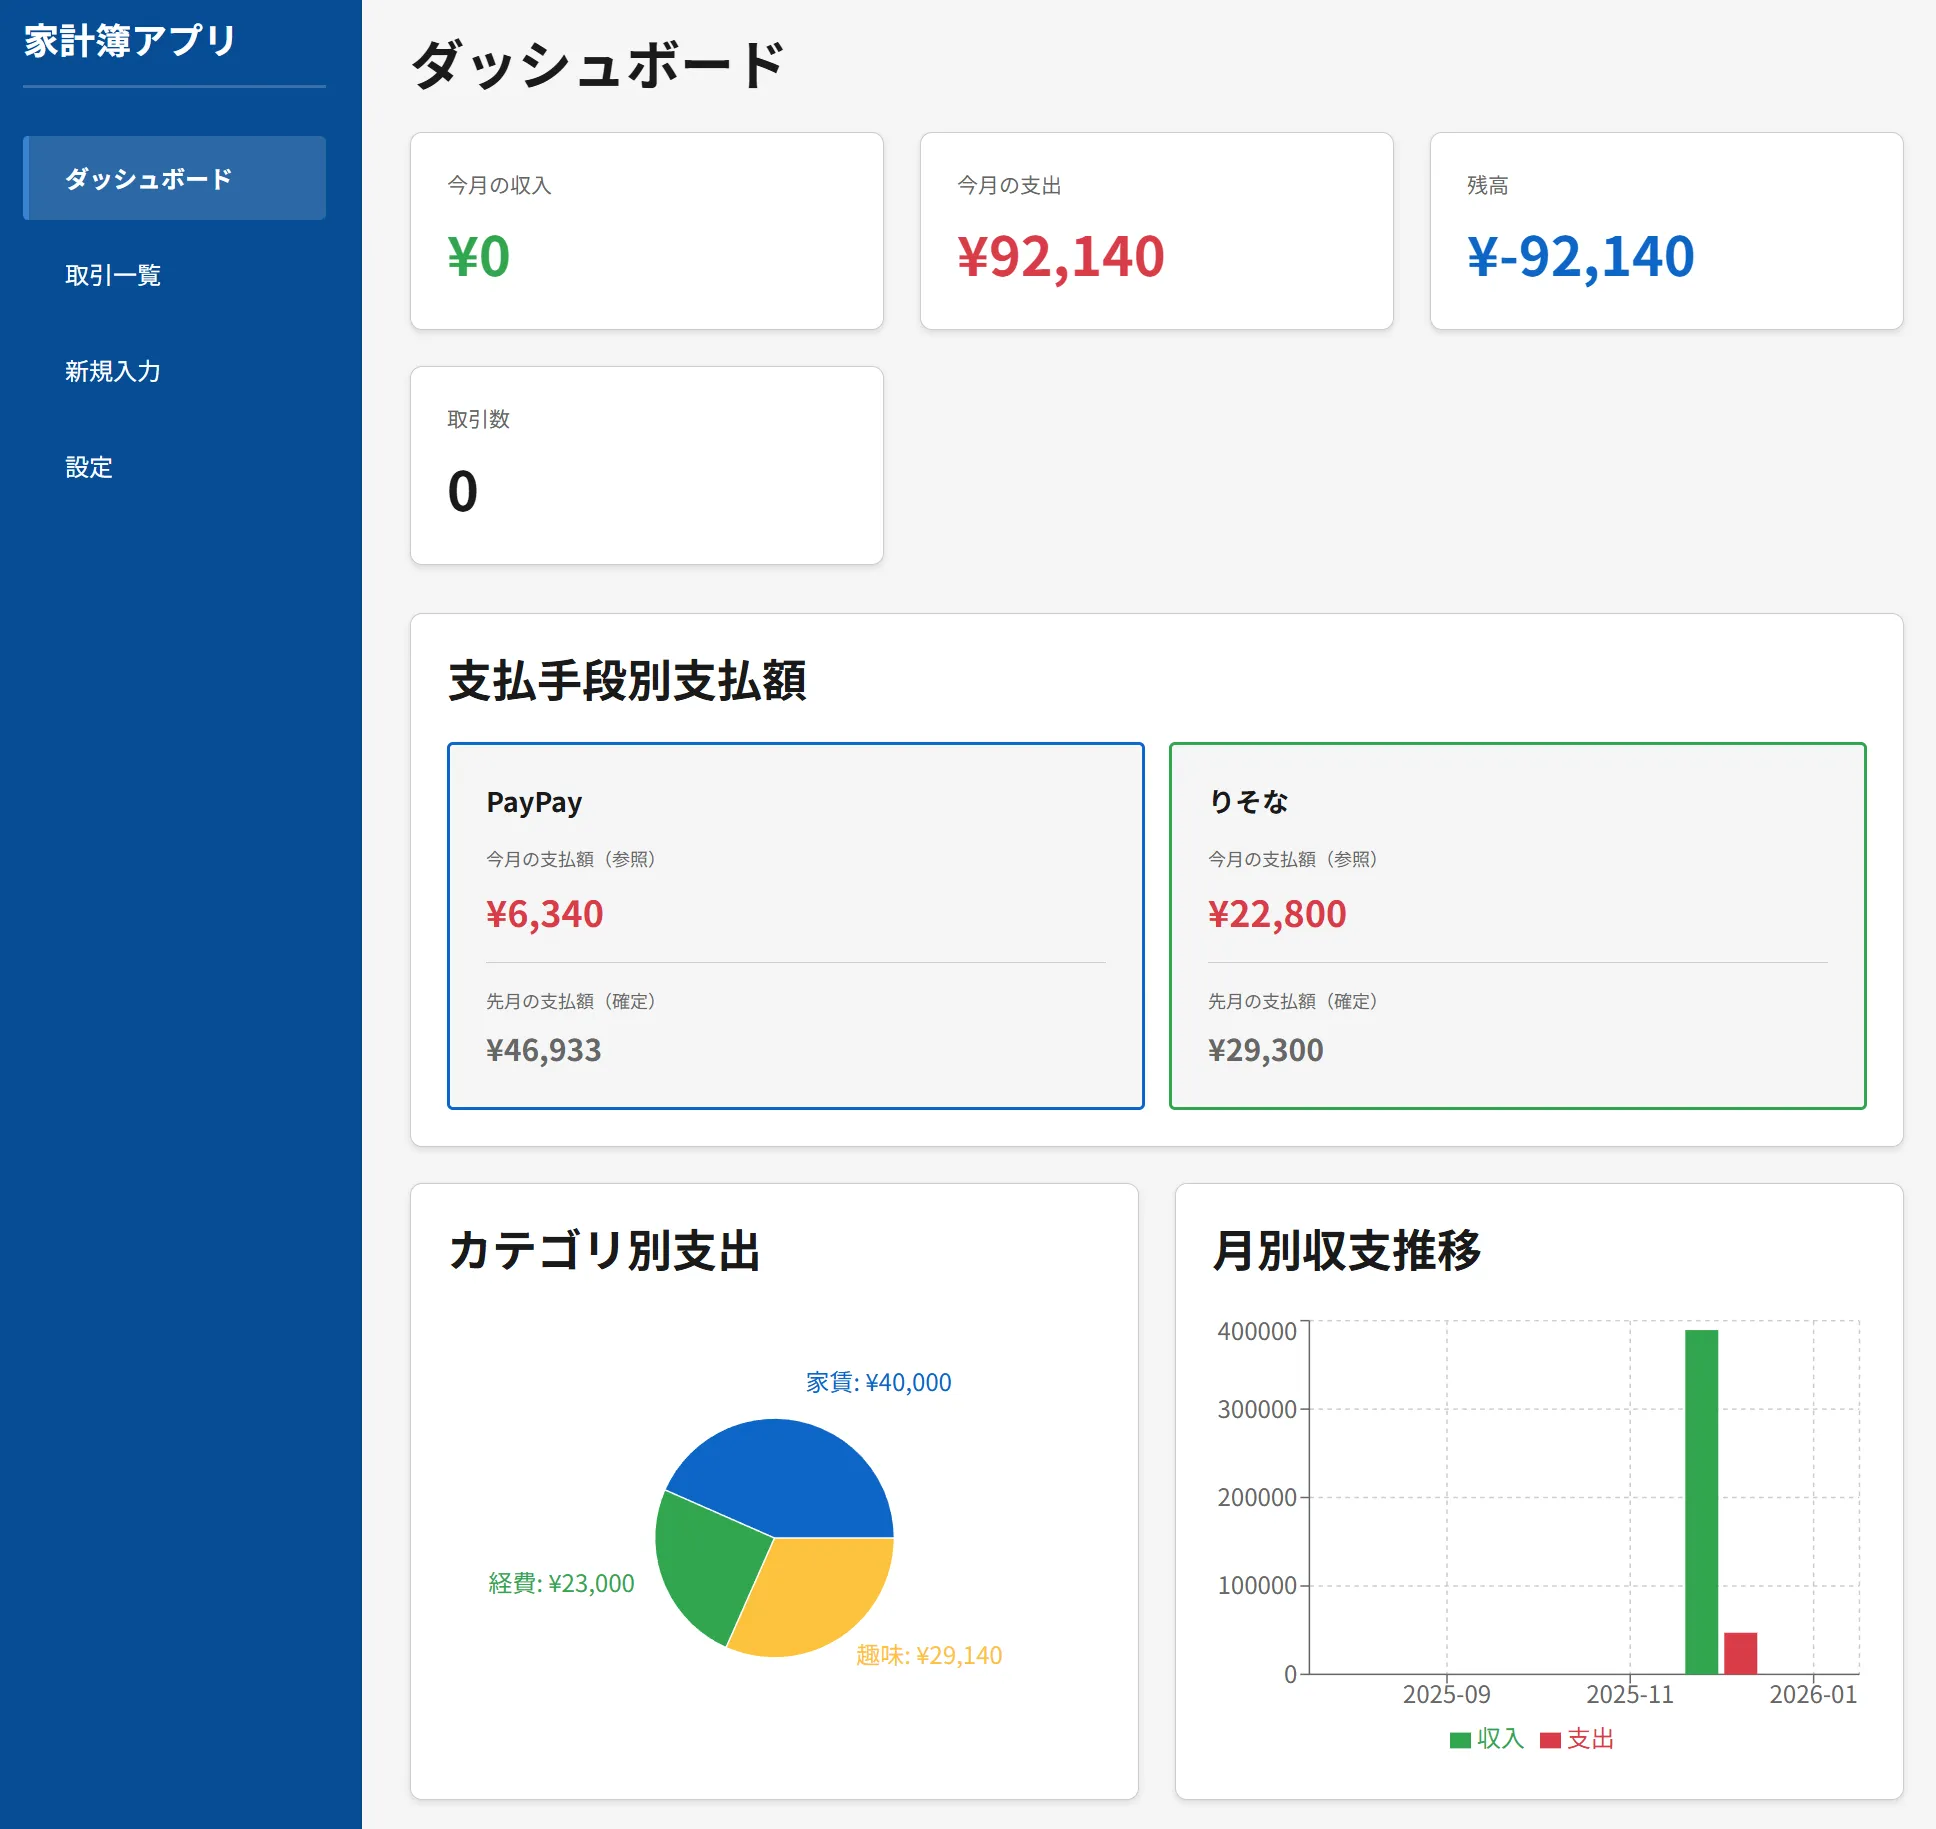Click the 残高 balance card
The width and height of the screenshot is (1936, 1829).
(1666, 231)
